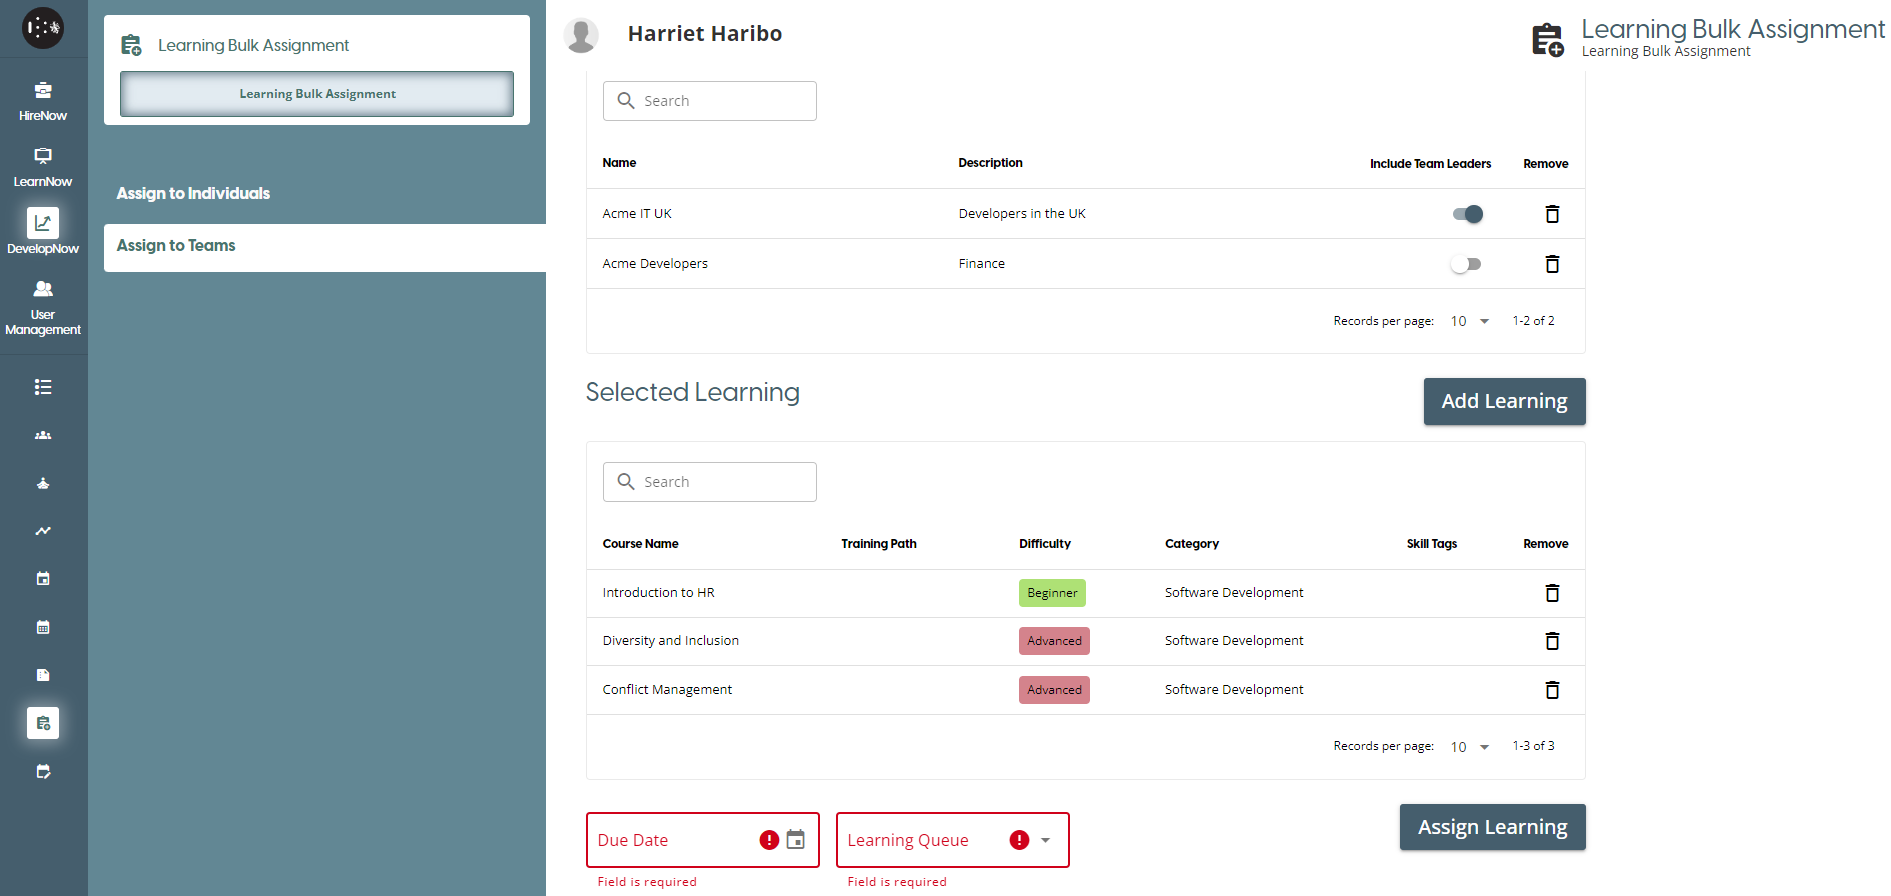Open the DevelopNow module
This screenshot has height=896, width=1891.
[x=43, y=232]
